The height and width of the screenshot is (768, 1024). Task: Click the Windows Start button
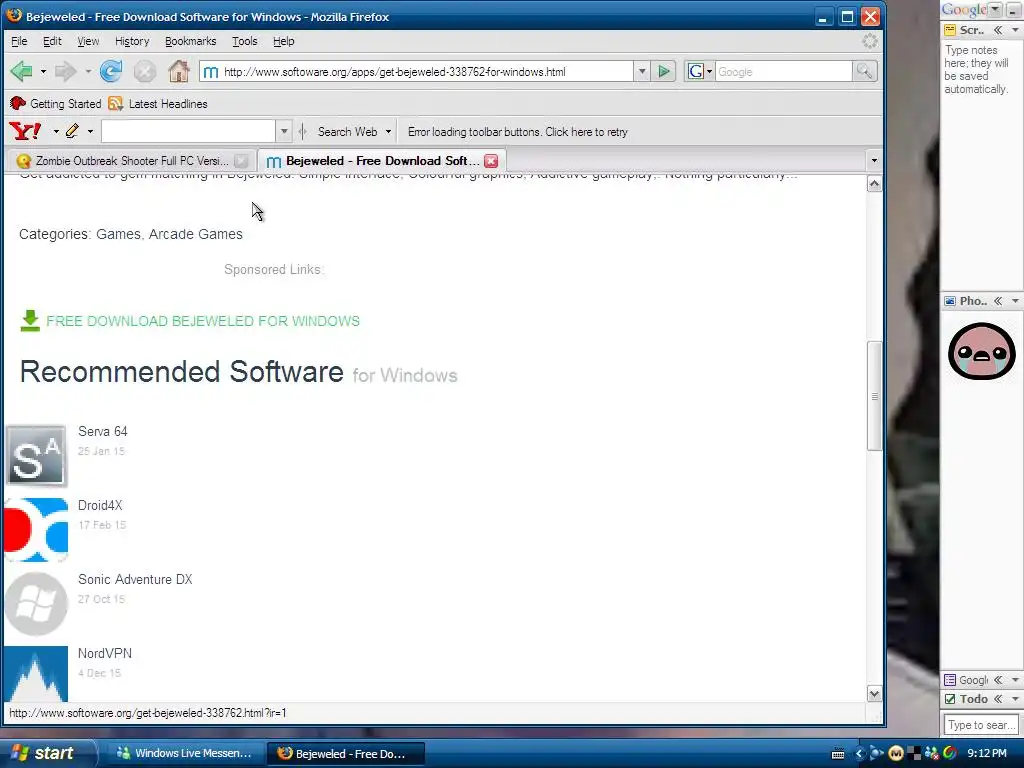click(x=48, y=753)
